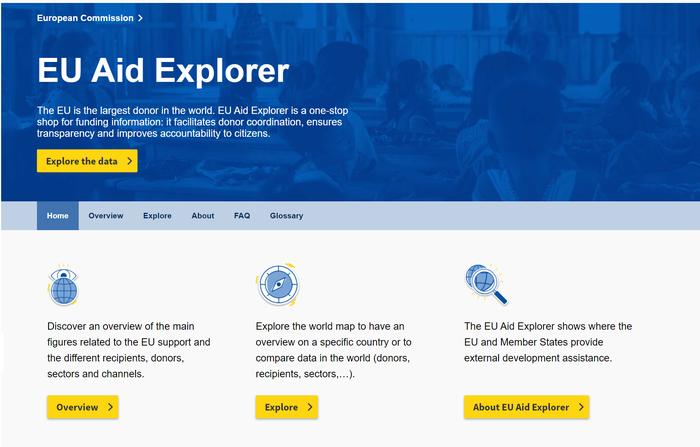Open the FAQ nav tab
The width and height of the screenshot is (700, 447).
(x=242, y=216)
